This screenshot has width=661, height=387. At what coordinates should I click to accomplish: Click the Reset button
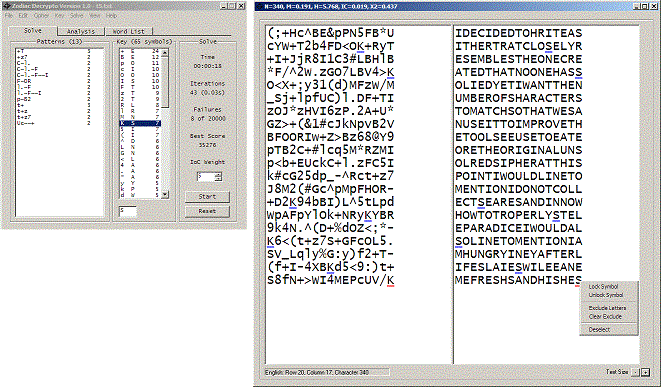point(207,211)
